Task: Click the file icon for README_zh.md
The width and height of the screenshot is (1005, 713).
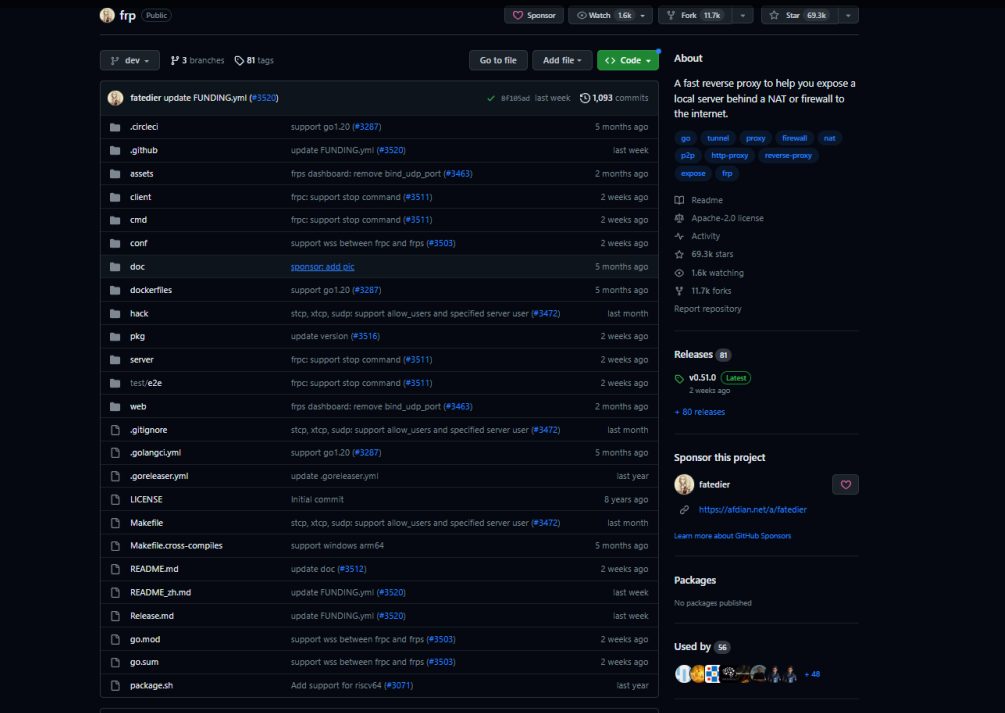Action: [x=115, y=592]
